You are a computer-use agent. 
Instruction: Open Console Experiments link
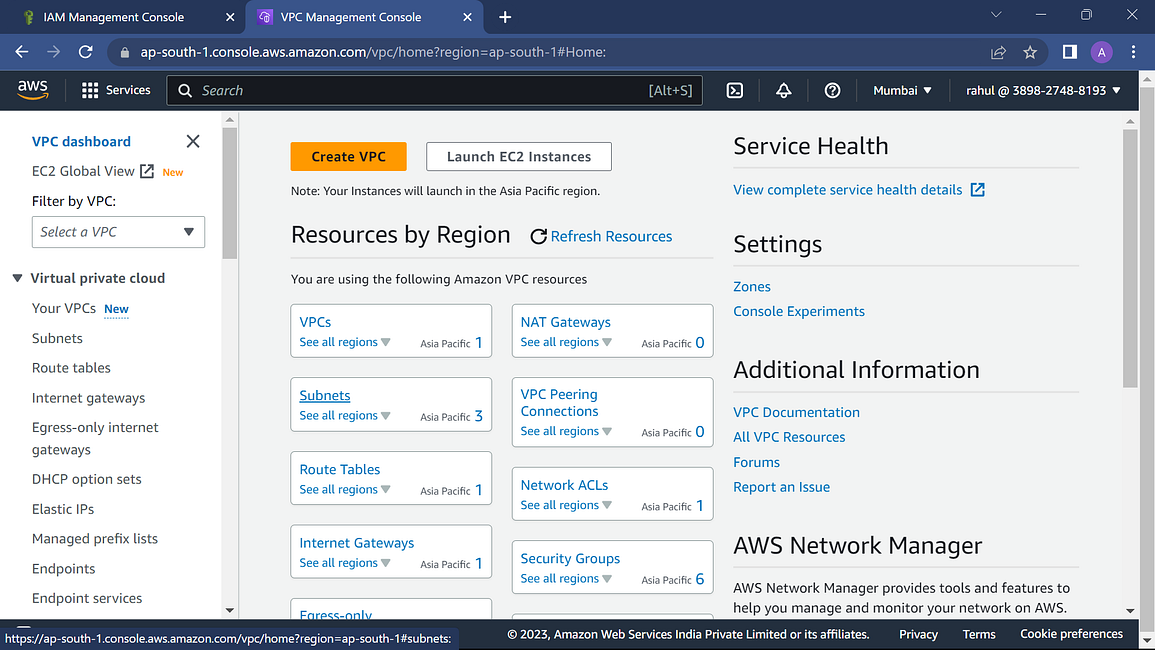pos(798,311)
